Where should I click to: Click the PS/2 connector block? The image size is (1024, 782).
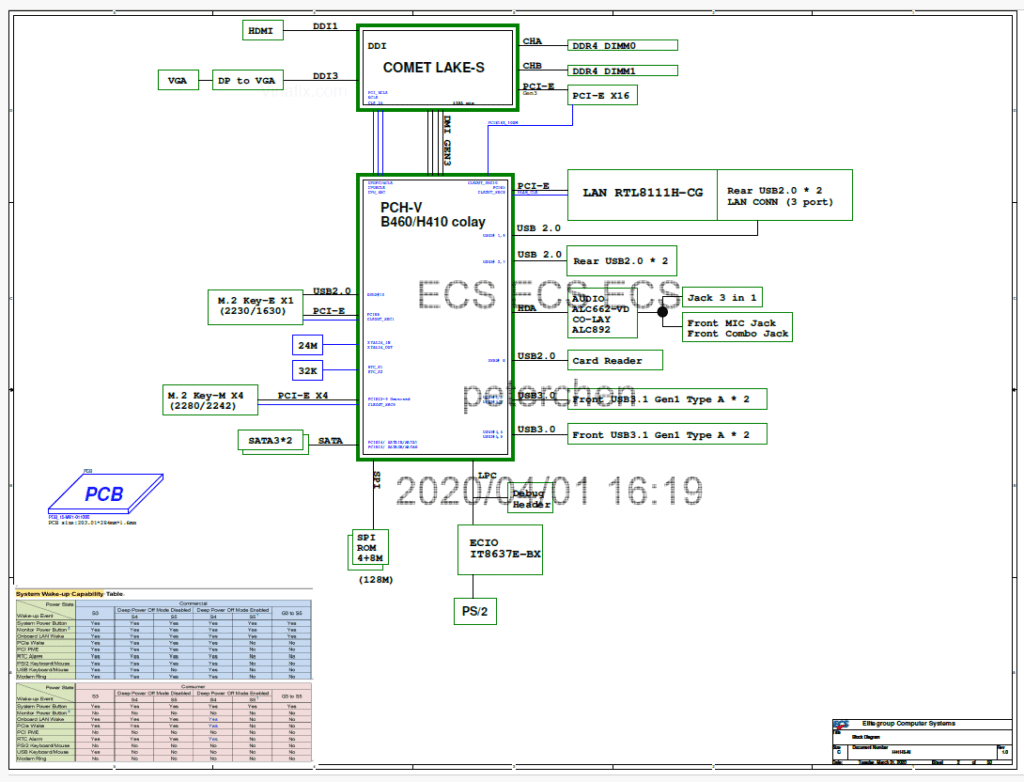coord(474,610)
